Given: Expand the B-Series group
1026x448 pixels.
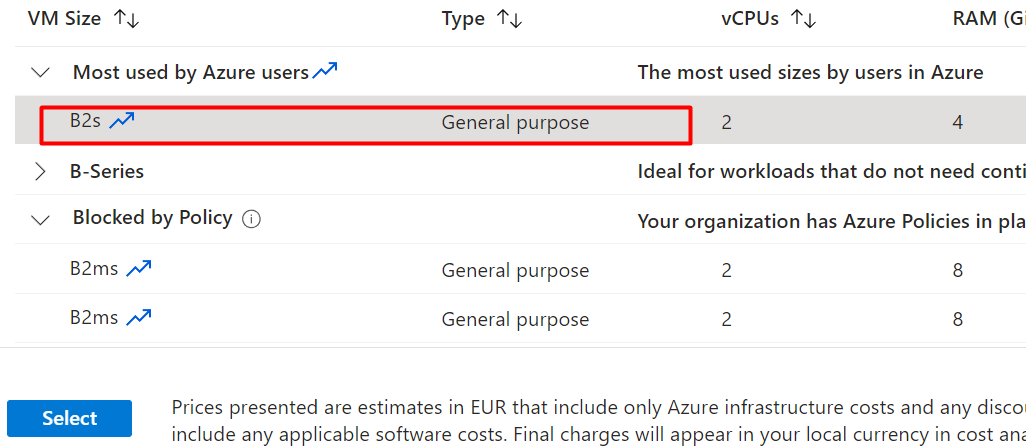Looking at the screenshot, I should click(x=41, y=171).
